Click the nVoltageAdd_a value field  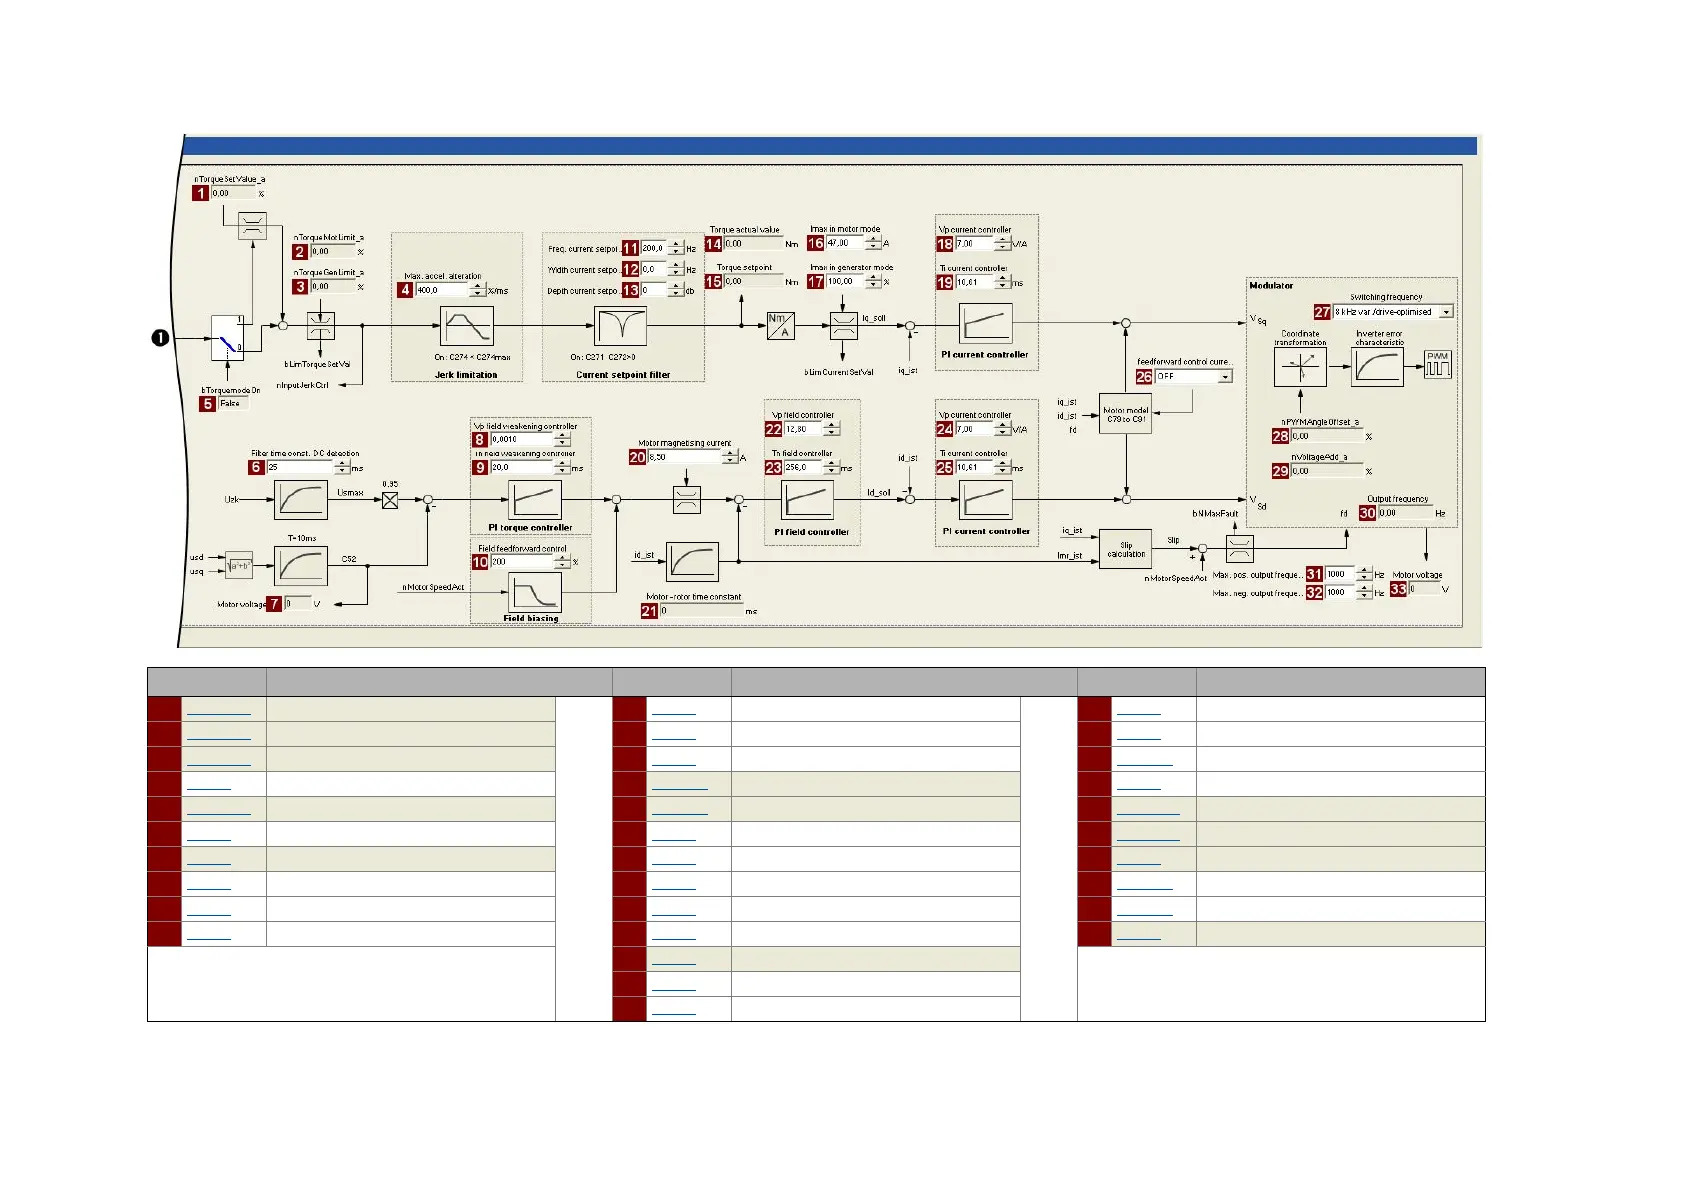[x=1327, y=471]
